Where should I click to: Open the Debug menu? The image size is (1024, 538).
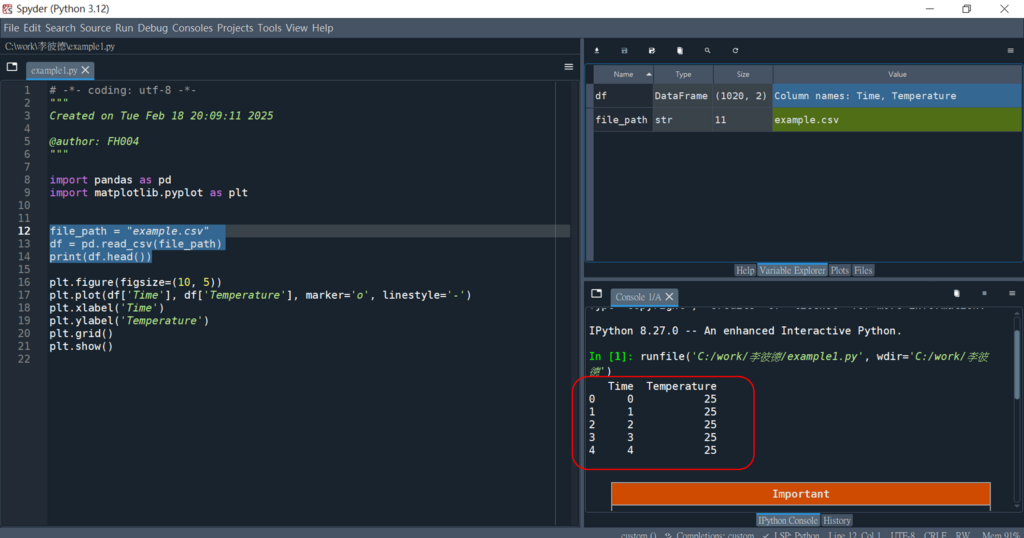click(x=153, y=28)
